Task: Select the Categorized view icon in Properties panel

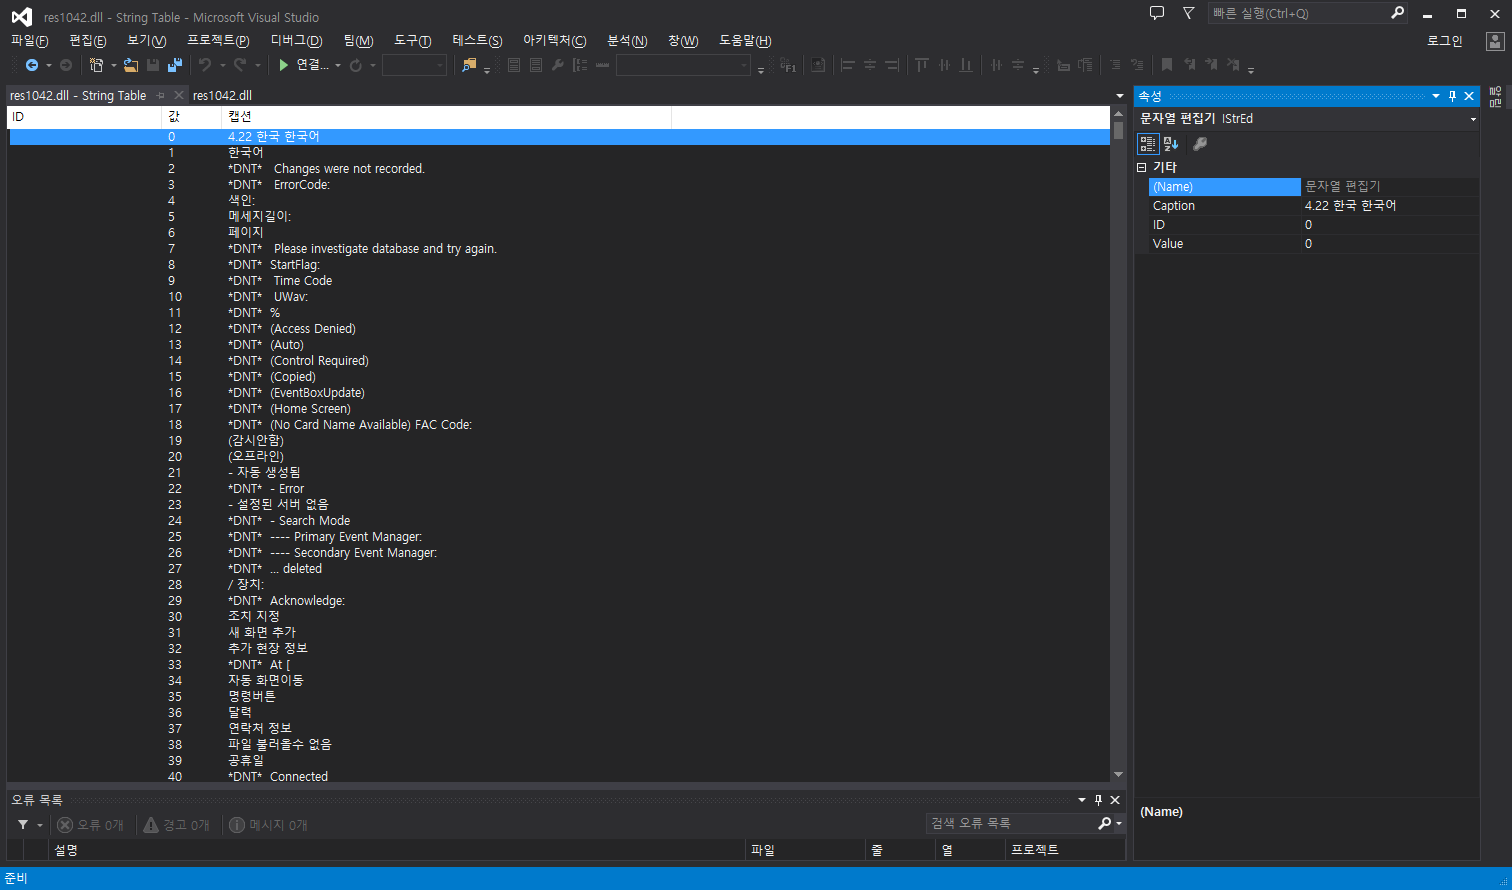Action: coord(1148,144)
